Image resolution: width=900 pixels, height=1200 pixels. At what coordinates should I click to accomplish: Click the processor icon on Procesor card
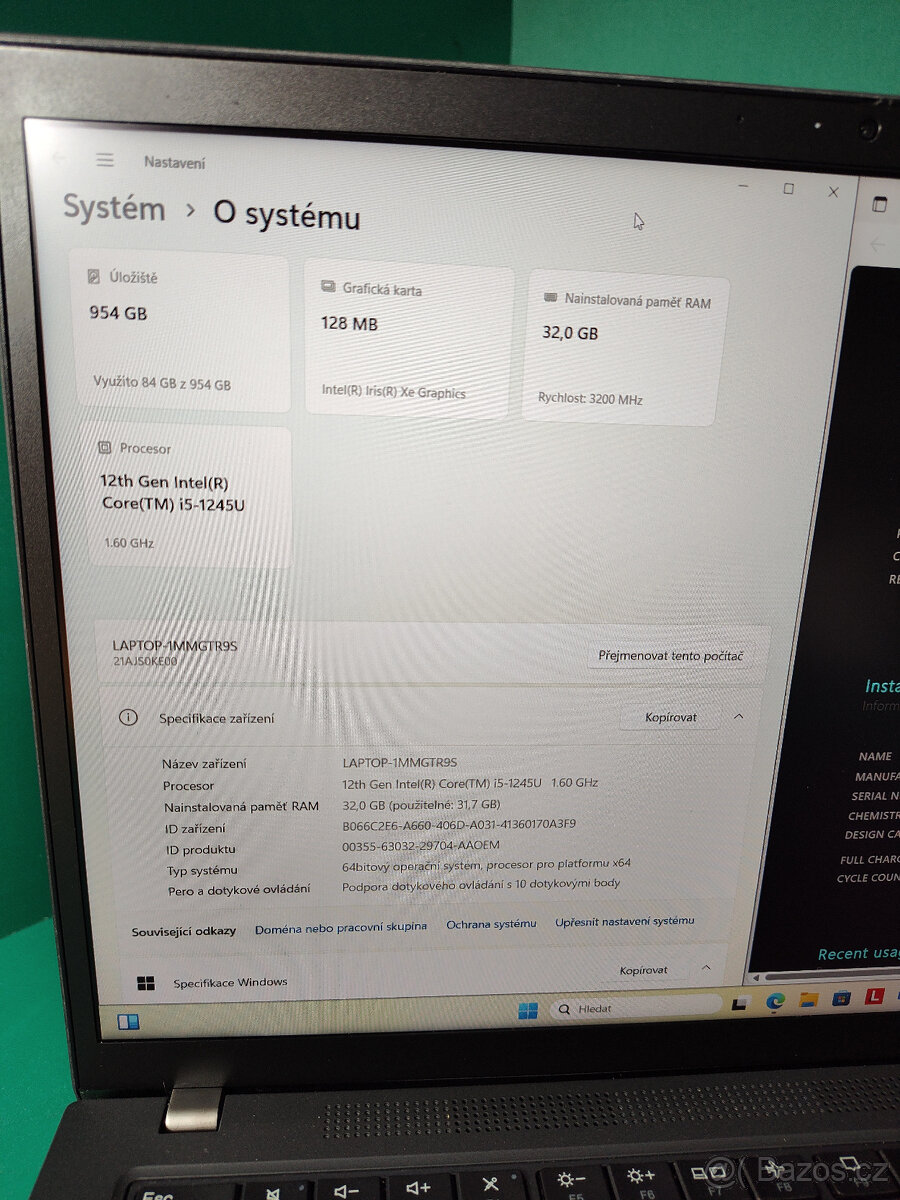(103, 448)
